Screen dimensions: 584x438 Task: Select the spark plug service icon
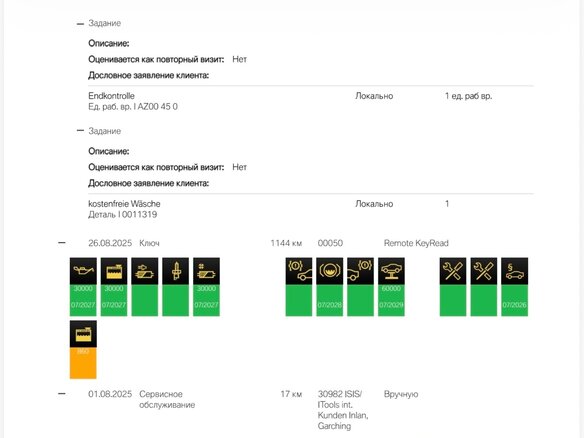click(x=175, y=271)
